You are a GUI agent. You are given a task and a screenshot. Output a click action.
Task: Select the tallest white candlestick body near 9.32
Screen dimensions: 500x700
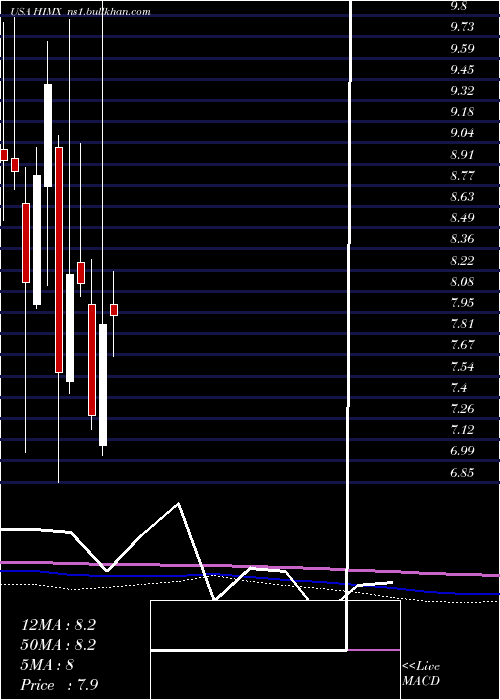(x=48, y=135)
